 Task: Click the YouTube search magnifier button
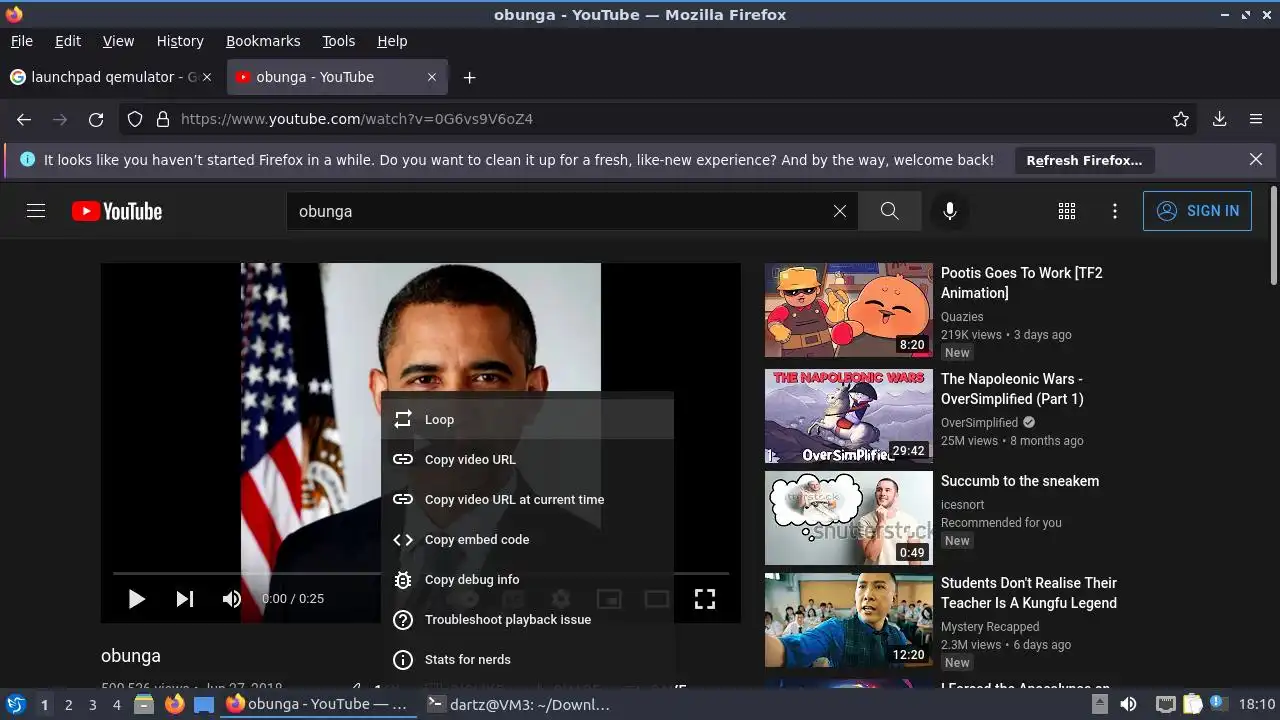(x=889, y=211)
